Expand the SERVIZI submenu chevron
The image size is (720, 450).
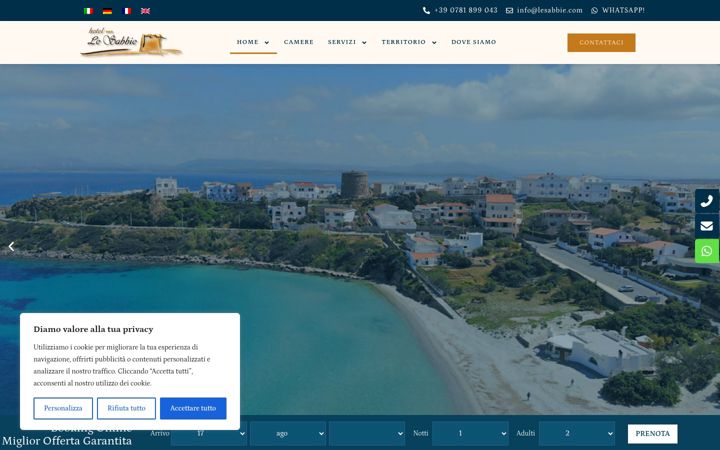tap(364, 43)
